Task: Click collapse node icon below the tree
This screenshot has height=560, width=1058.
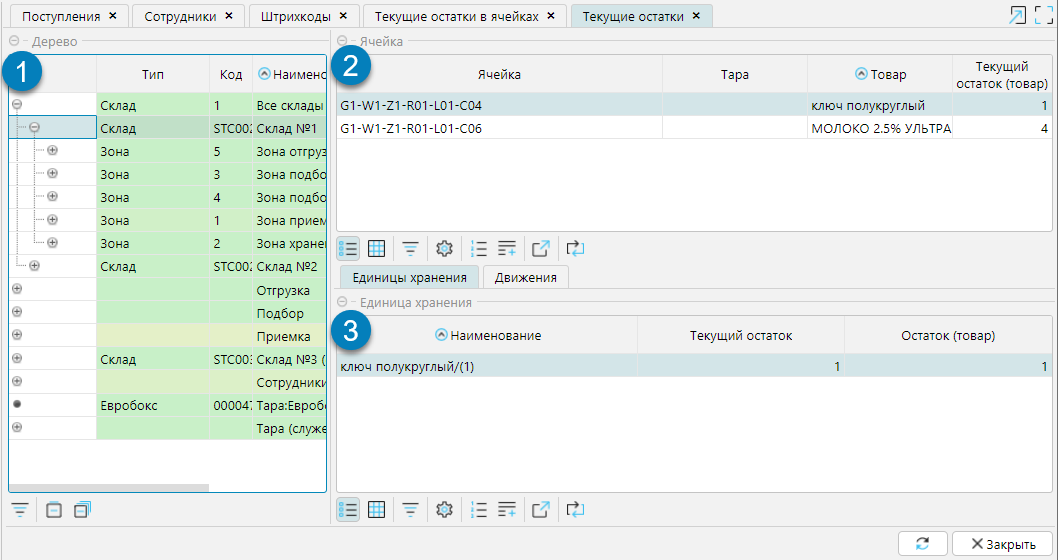Action: [x=54, y=511]
